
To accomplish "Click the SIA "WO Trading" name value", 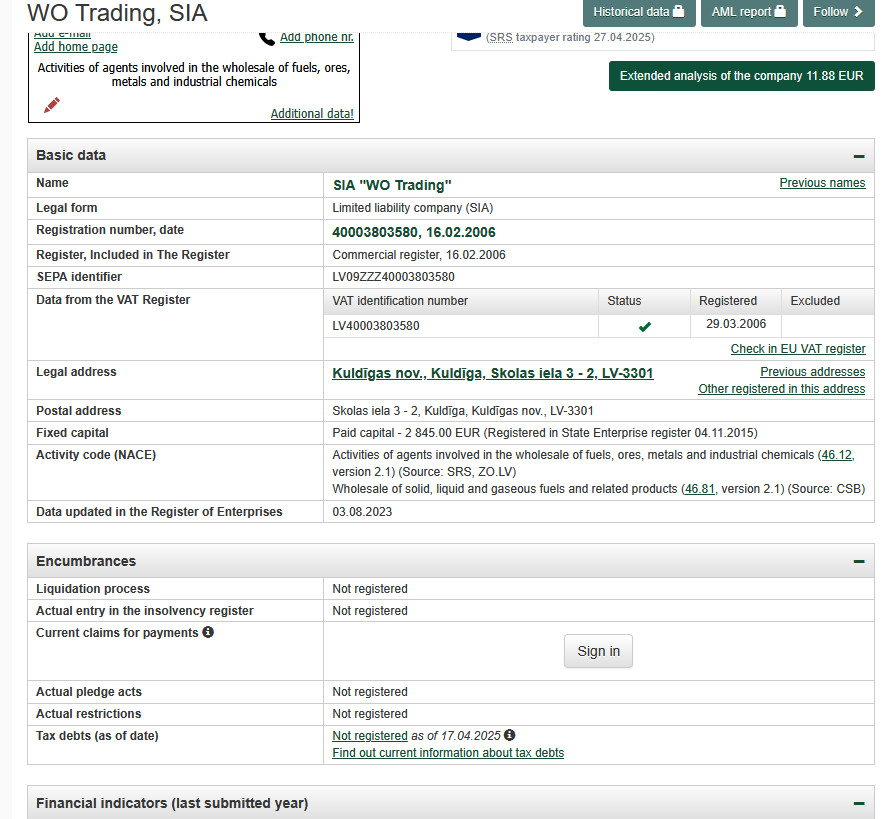I will pos(392,186).
